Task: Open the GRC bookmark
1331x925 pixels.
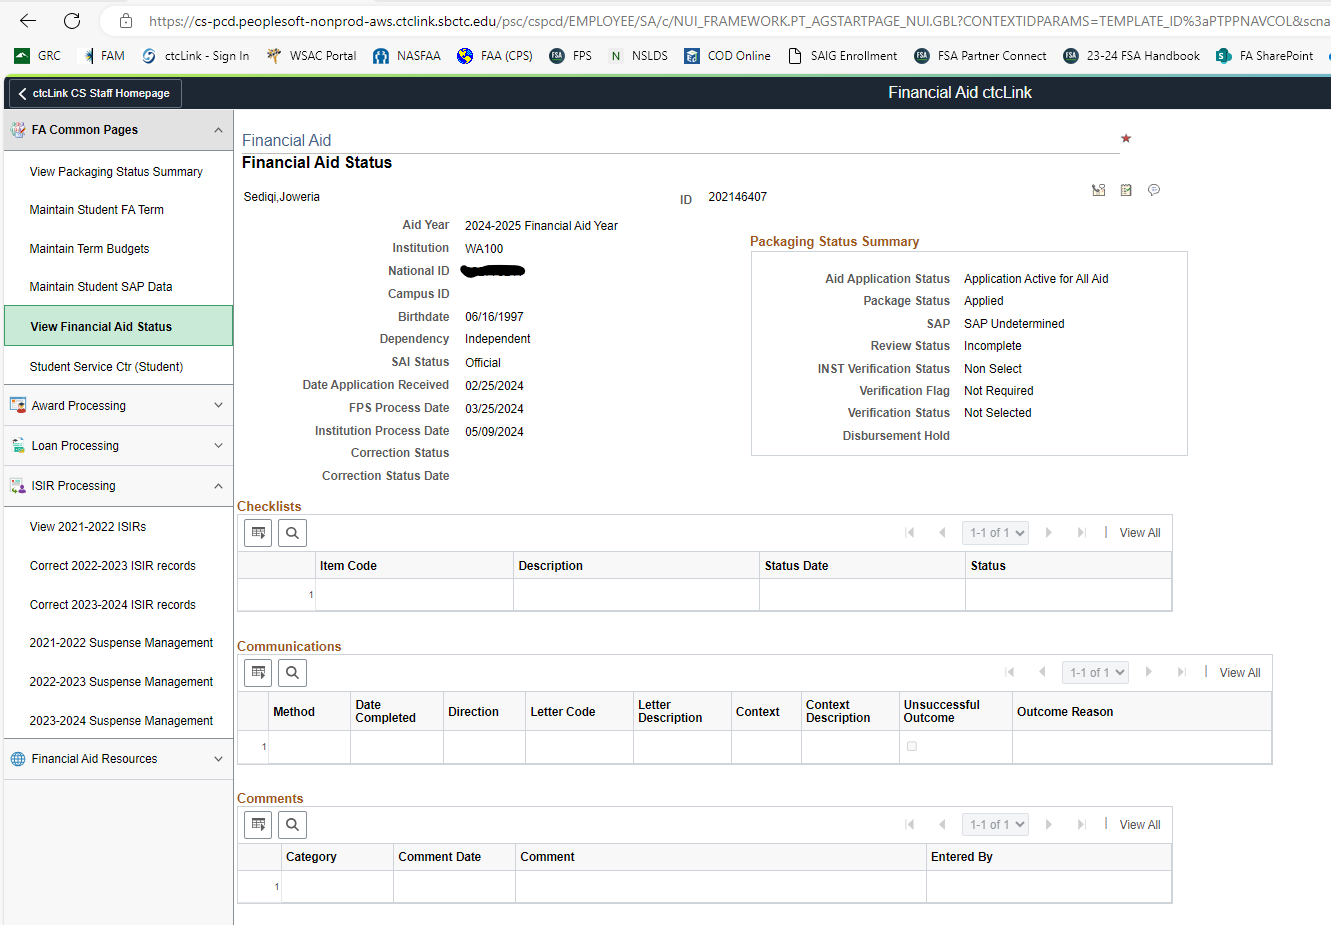Action: tap(38, 56)
